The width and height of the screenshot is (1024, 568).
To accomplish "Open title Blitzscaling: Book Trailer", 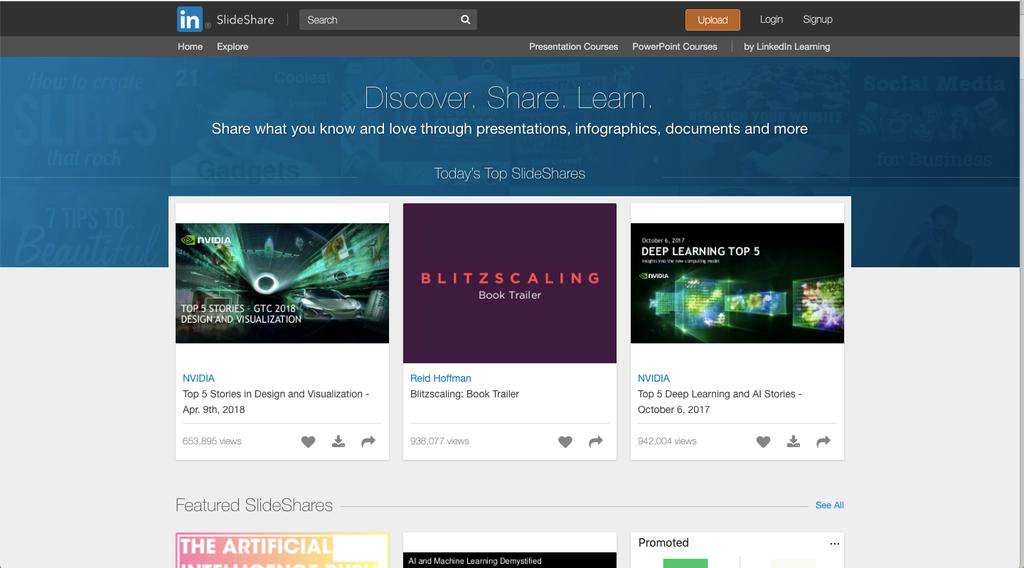I will 464,394.
